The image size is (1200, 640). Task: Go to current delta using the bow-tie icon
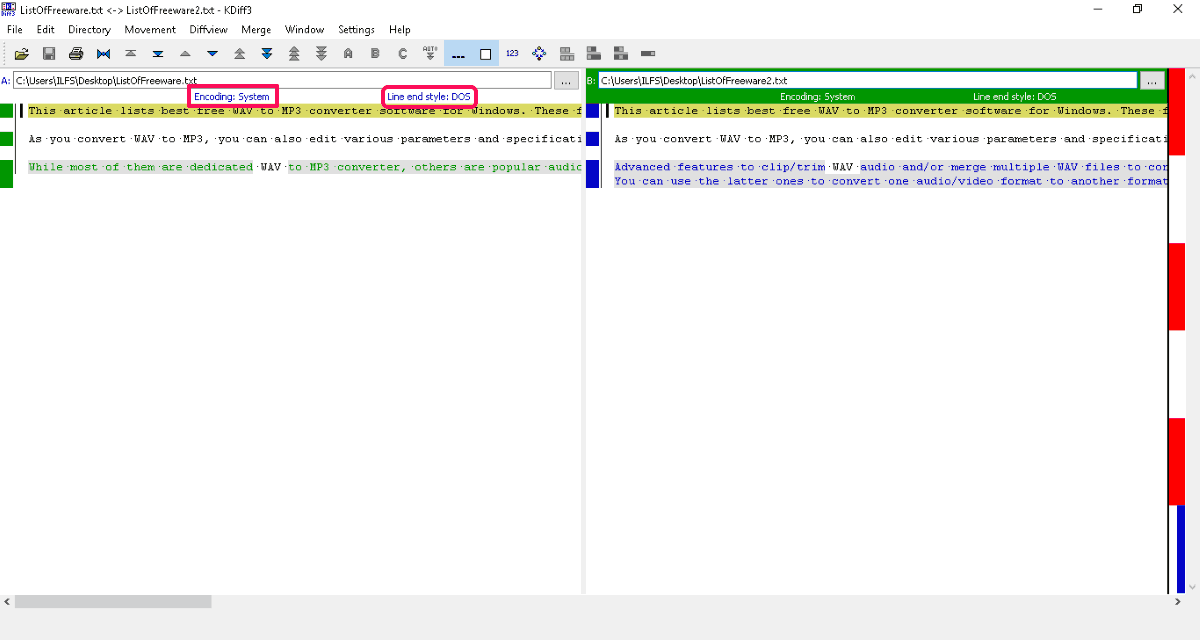tap(103, 54)
